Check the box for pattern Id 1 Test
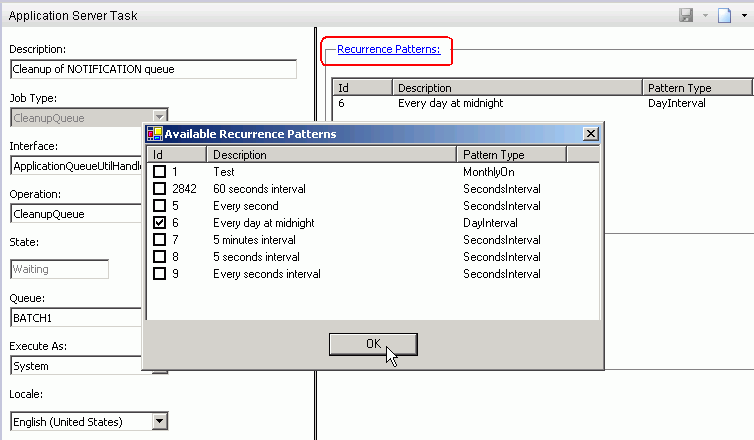 [x=159, y=172]
